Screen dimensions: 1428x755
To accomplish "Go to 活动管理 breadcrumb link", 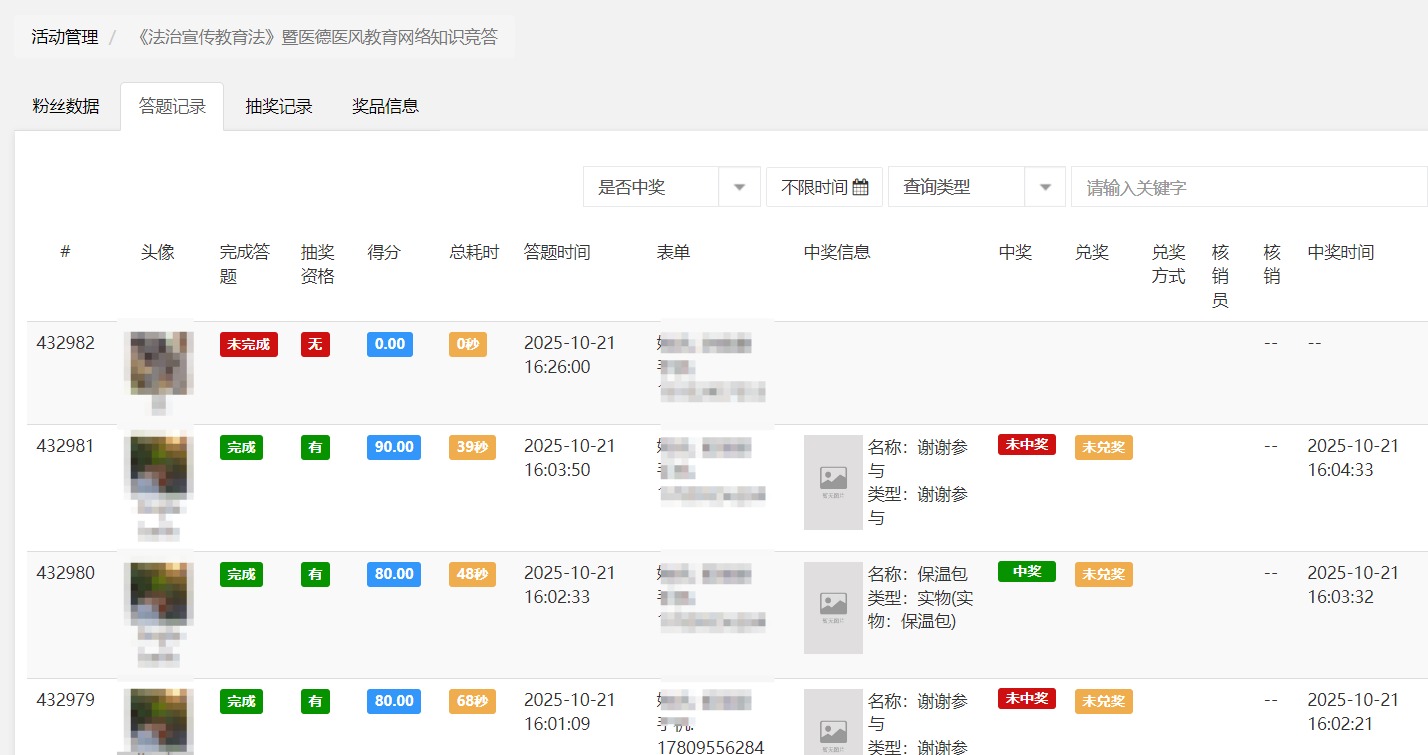I will [x=65, y=37].
